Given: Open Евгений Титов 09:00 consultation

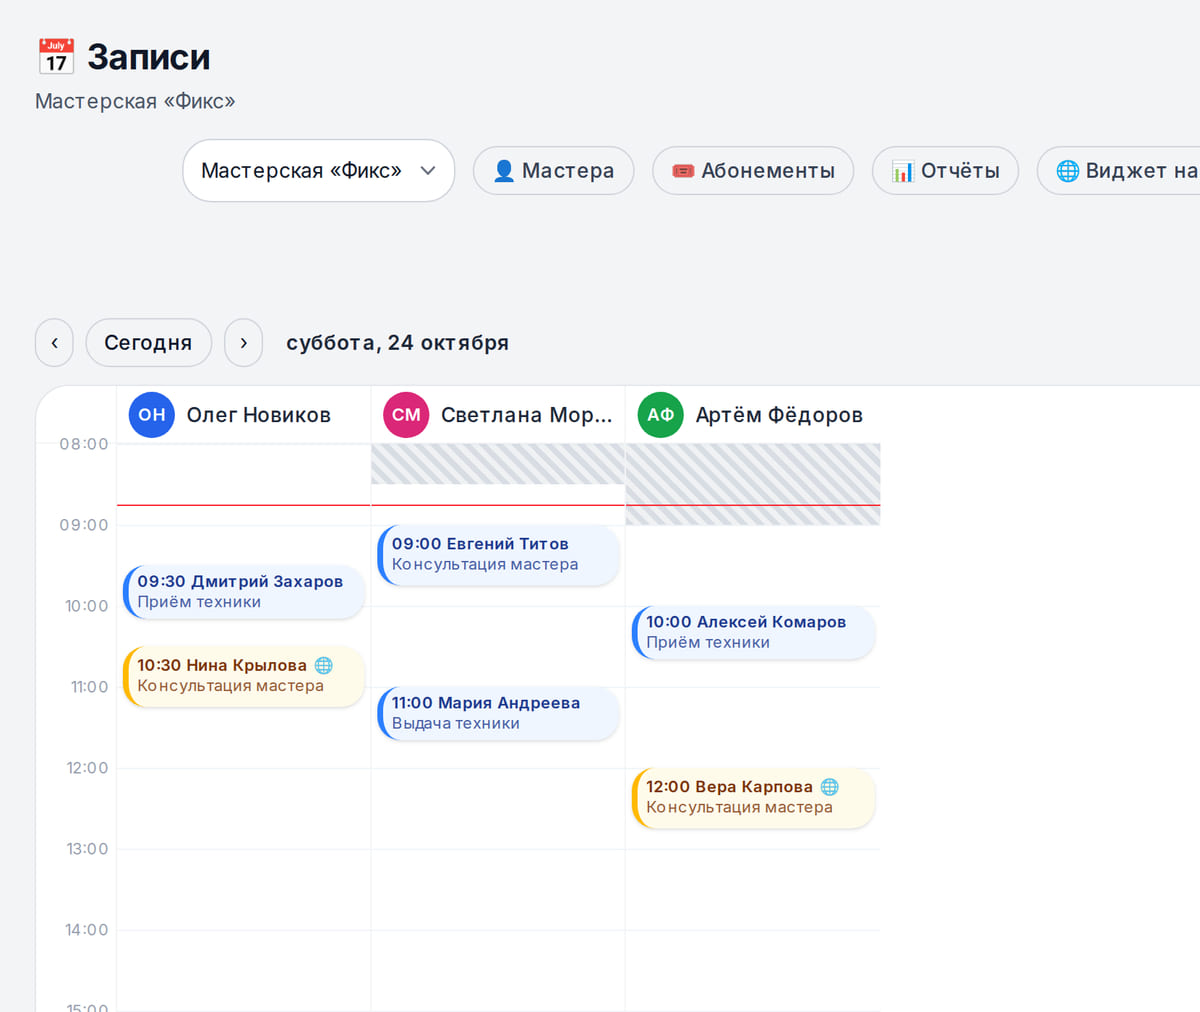Looking at the screenshot, I should click(498, 555).
